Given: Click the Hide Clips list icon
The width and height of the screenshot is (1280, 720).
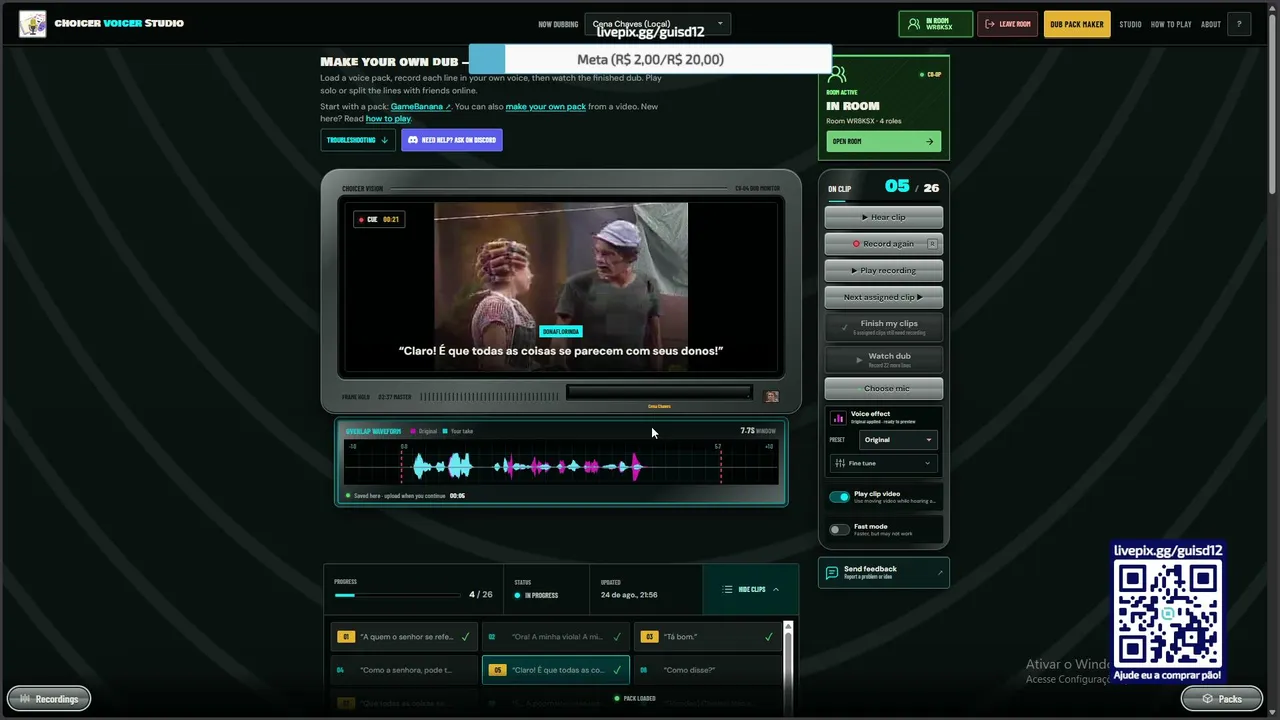Looking at the screenshot, I should 727,590.
